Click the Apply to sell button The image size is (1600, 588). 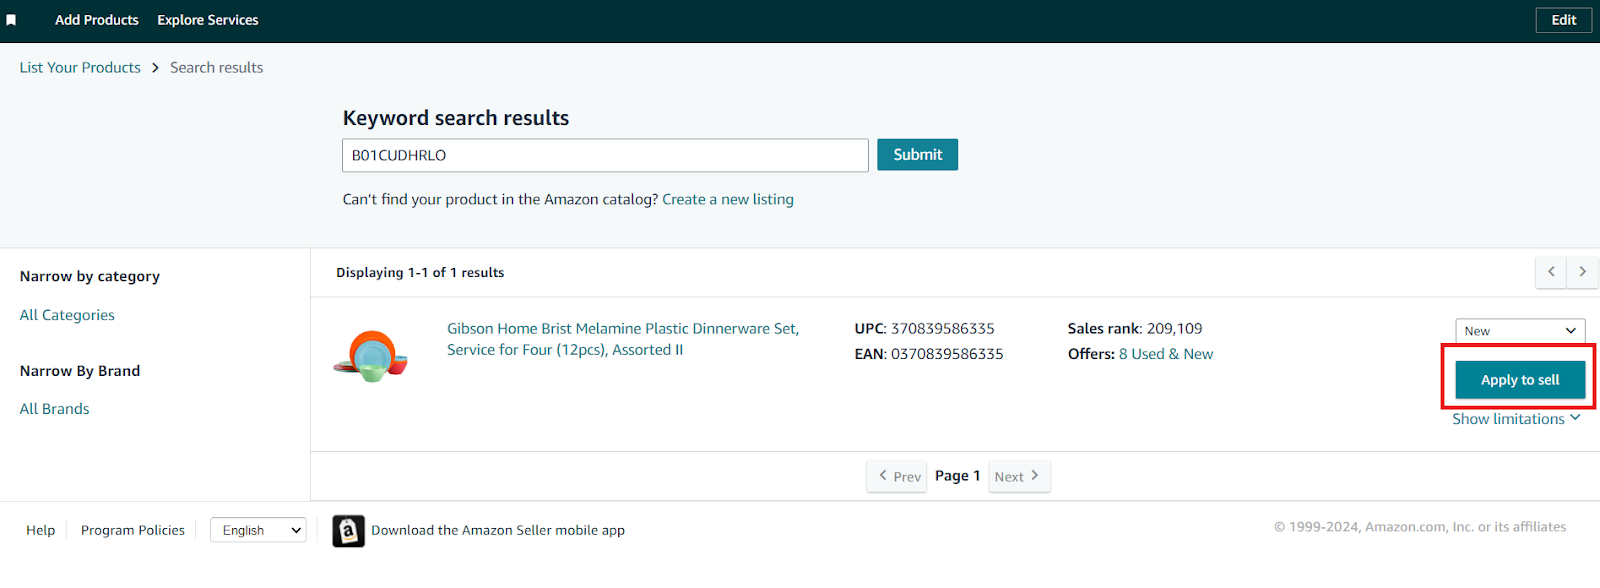[x=1520, y=380]
